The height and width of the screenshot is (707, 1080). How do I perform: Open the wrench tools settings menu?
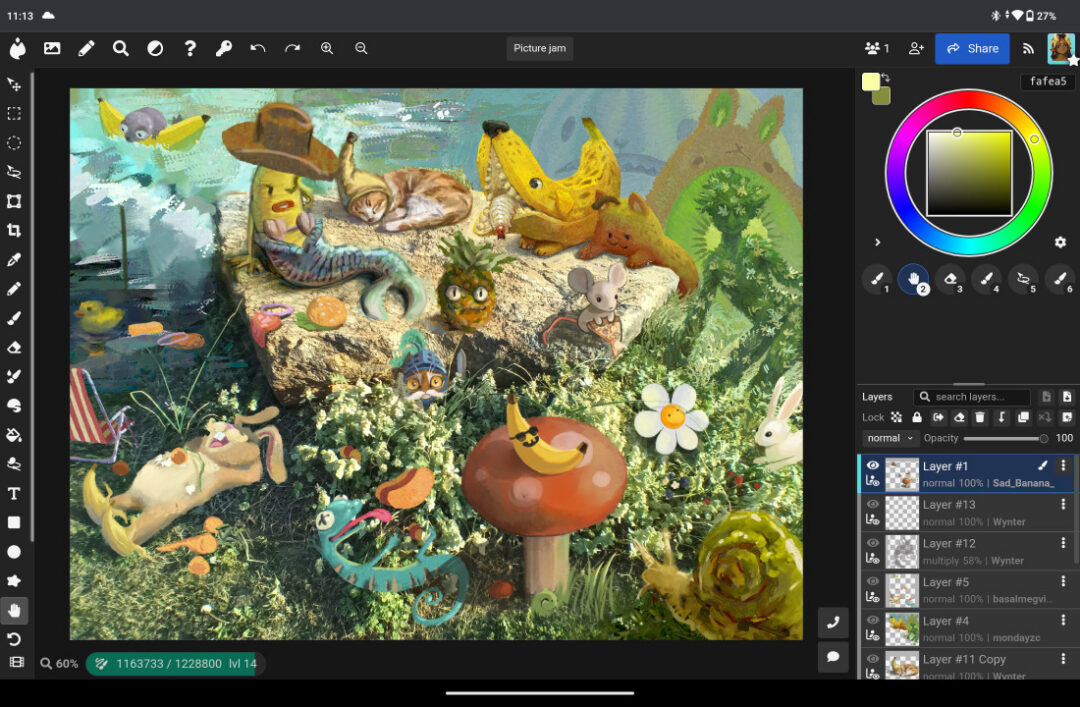tap(224, 48)
